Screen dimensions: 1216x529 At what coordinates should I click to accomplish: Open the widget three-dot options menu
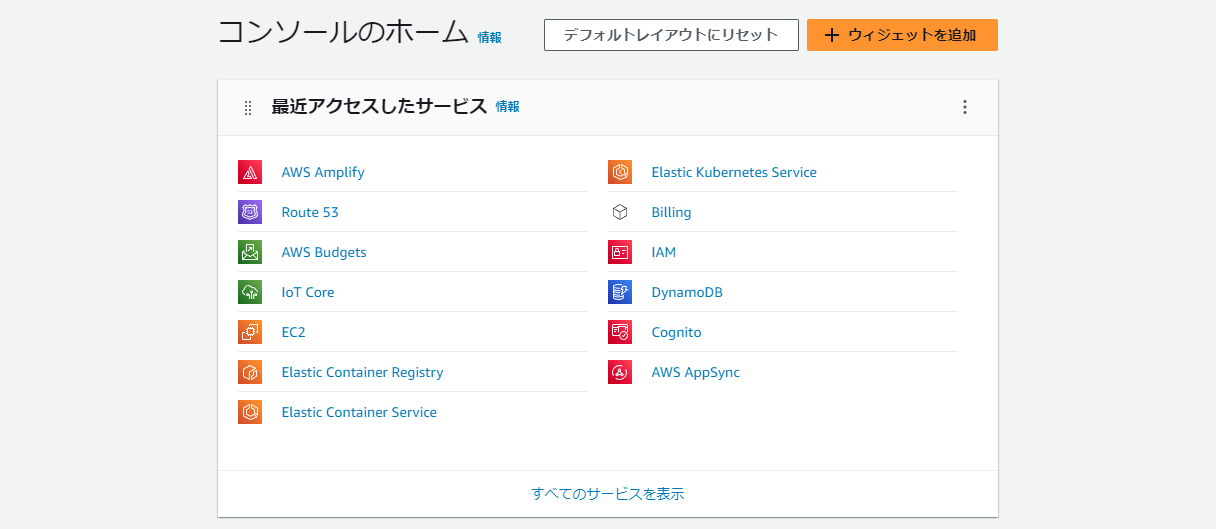965,107
